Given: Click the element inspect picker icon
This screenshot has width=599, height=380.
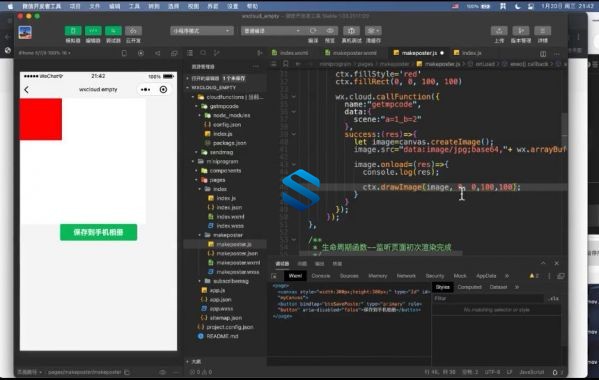Looking at the screenshot, I should [274, 276].
